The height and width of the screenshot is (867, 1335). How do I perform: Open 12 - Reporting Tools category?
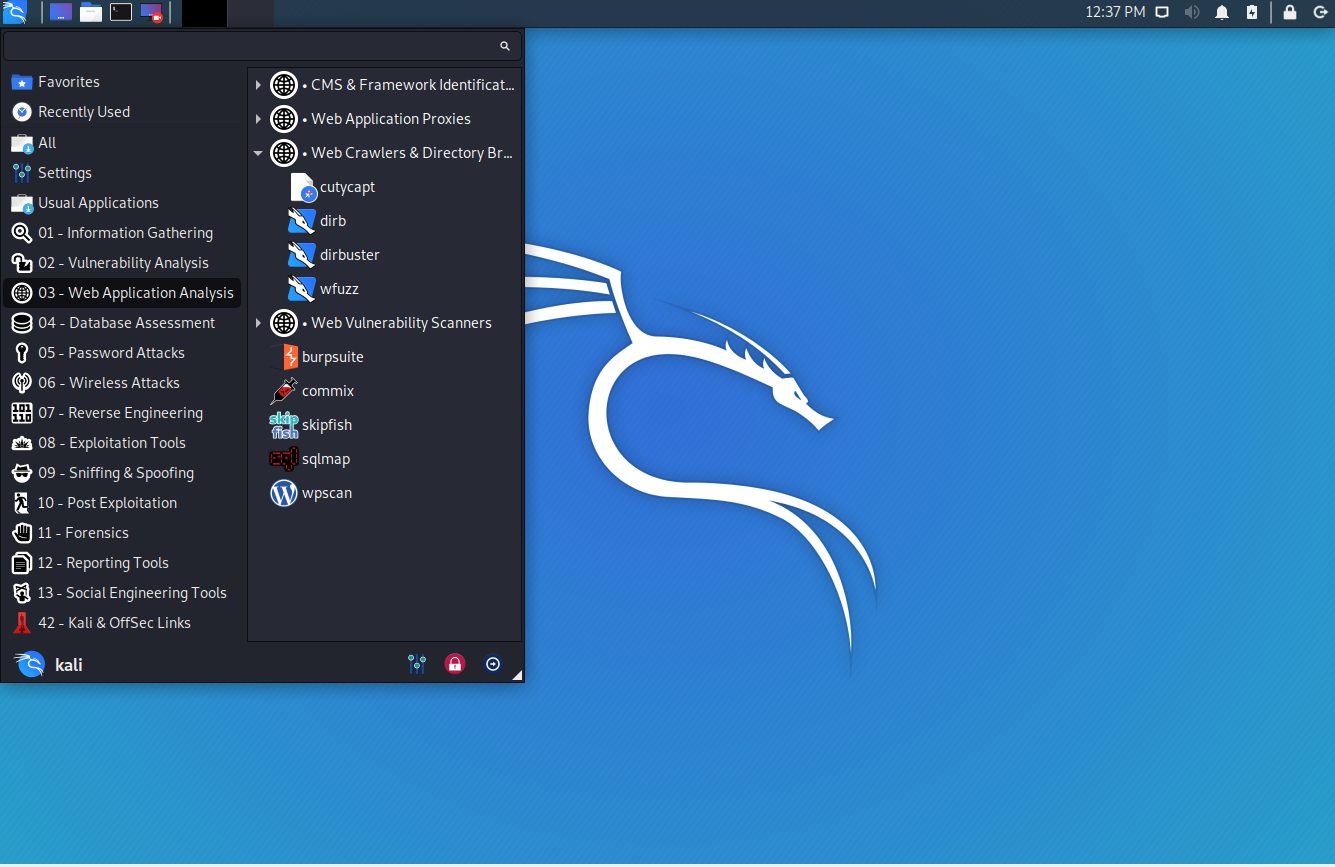[x=123, y=562]
